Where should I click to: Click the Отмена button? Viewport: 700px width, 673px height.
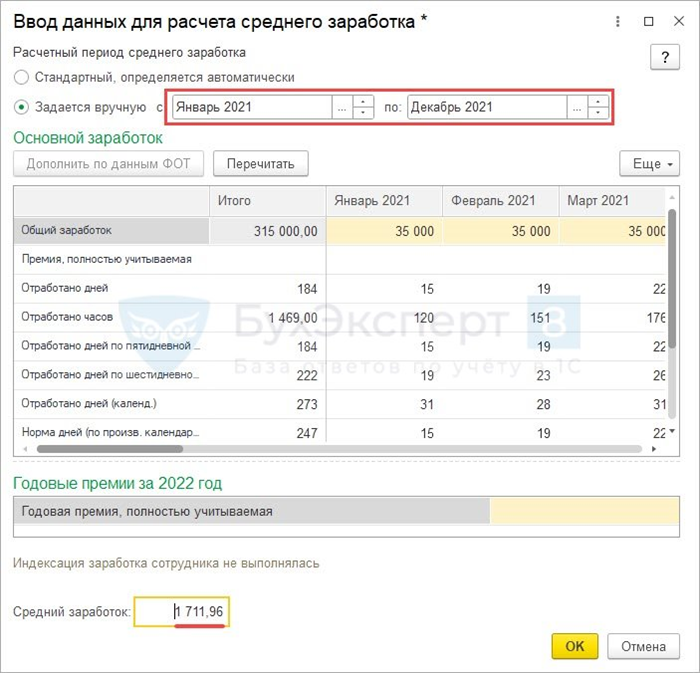click(x=643, y=646)
